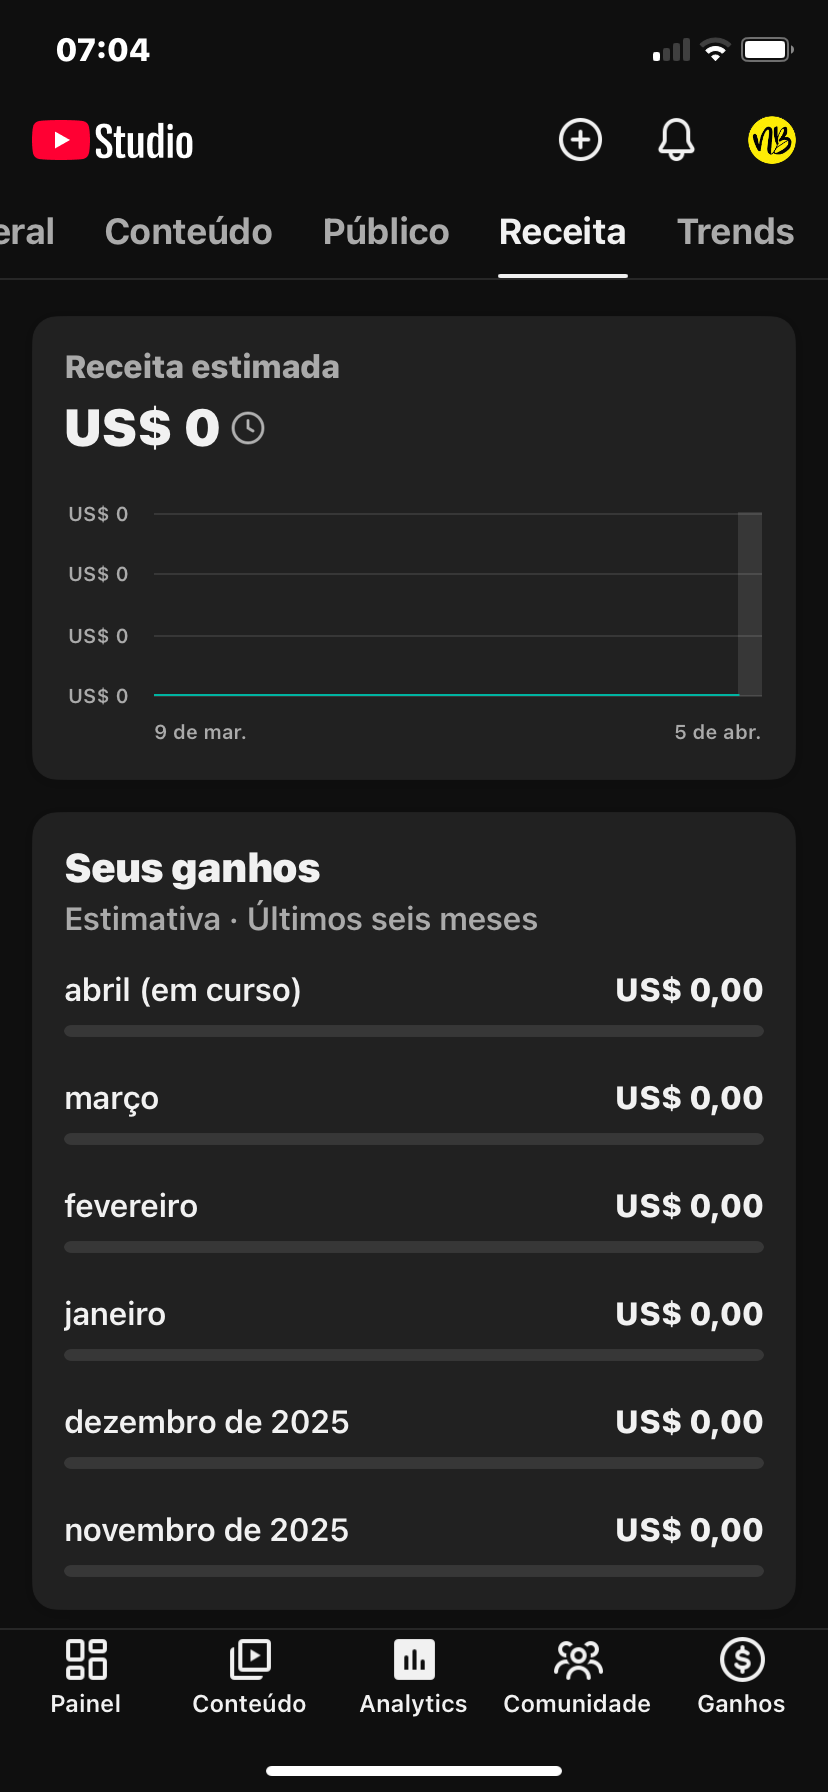The width and height of the screenshot is (828, 1792).
Task: Switch to the Conteúdo analytics tab
Action: click(188, 232)
